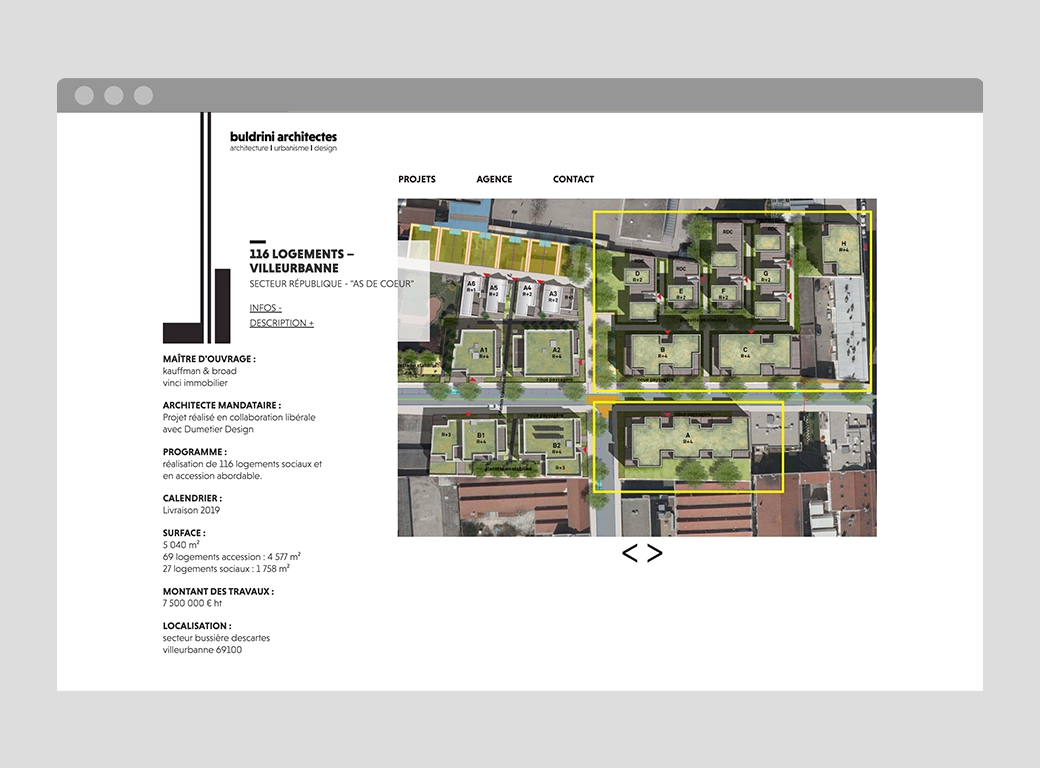Screen dimensions: 1040x768
Task: Click the text secteur bussière descartes
Action: [x=216, y=637]
